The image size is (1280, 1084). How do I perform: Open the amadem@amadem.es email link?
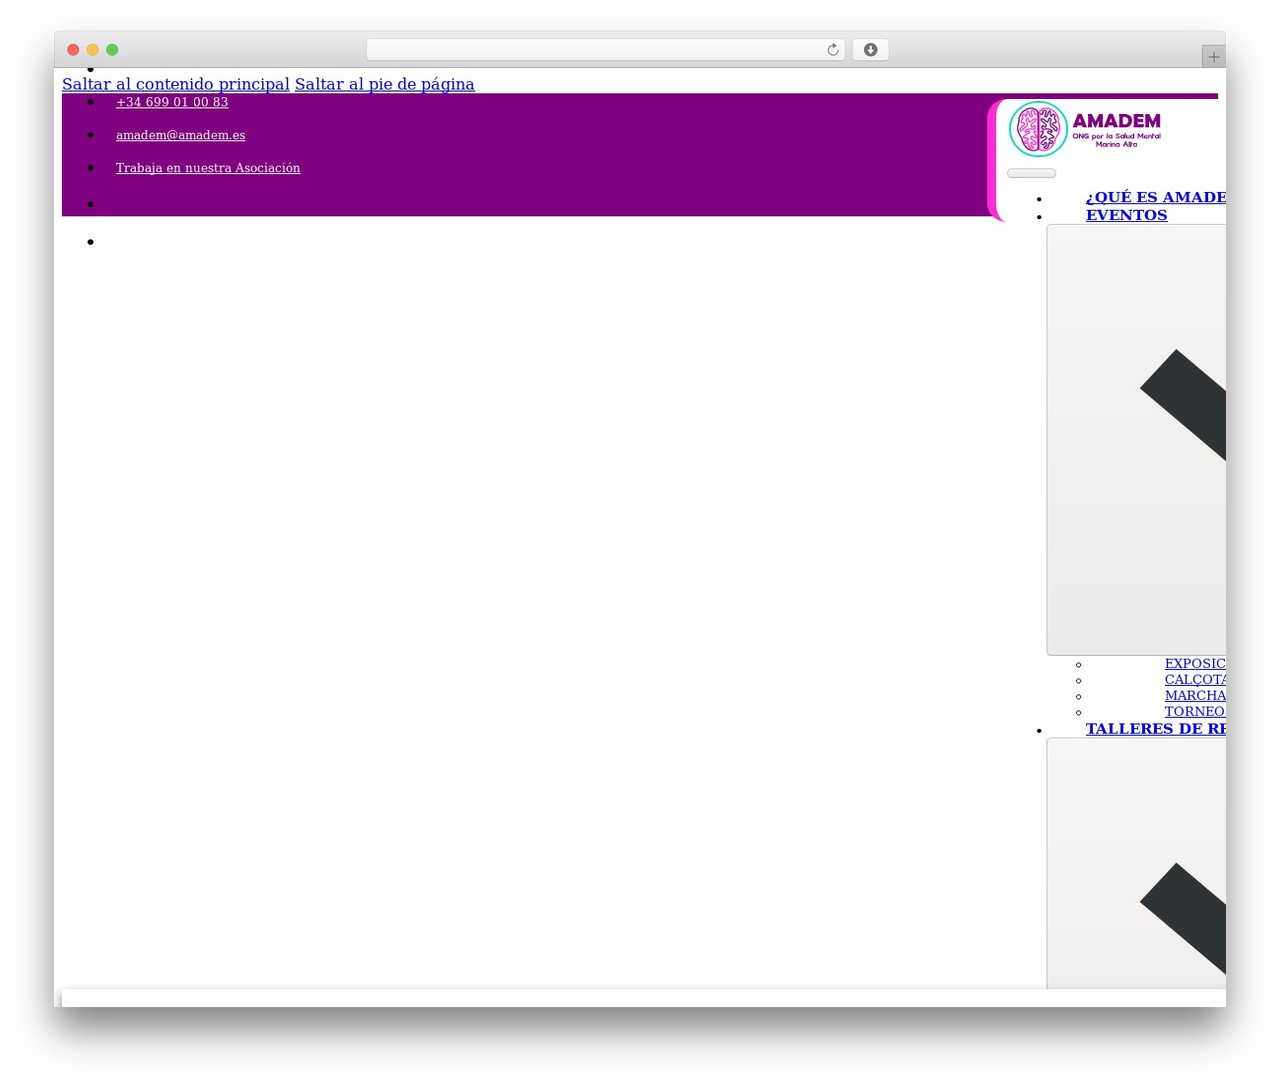[180, 135]
